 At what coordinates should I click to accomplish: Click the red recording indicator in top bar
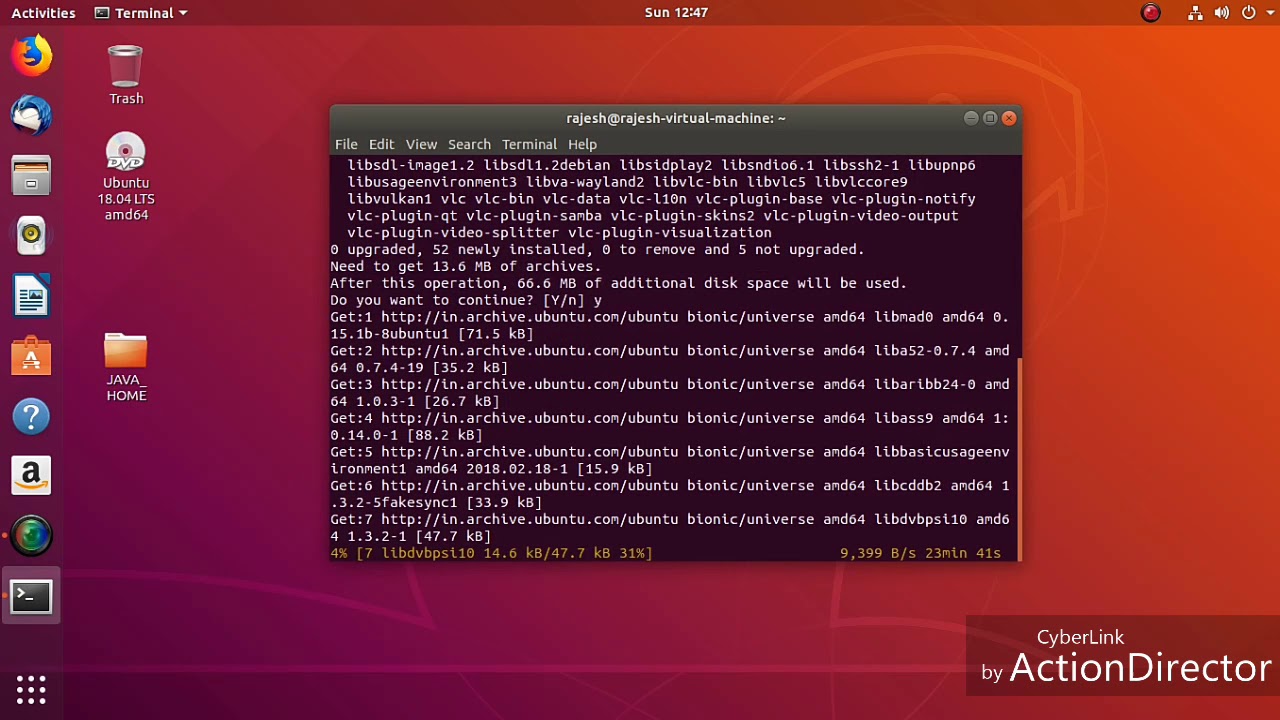pyautogui.click(x=1151, y=13)
